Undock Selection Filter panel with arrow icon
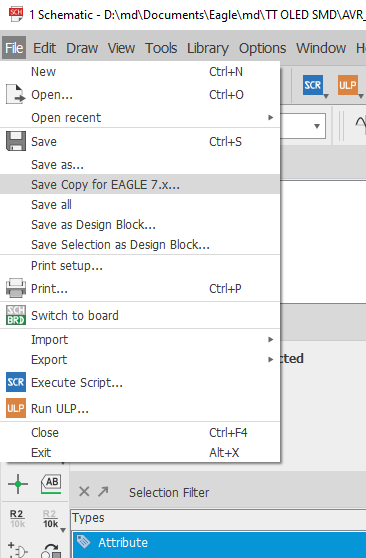This screenshot has width=366, height=558. [103, 492]
